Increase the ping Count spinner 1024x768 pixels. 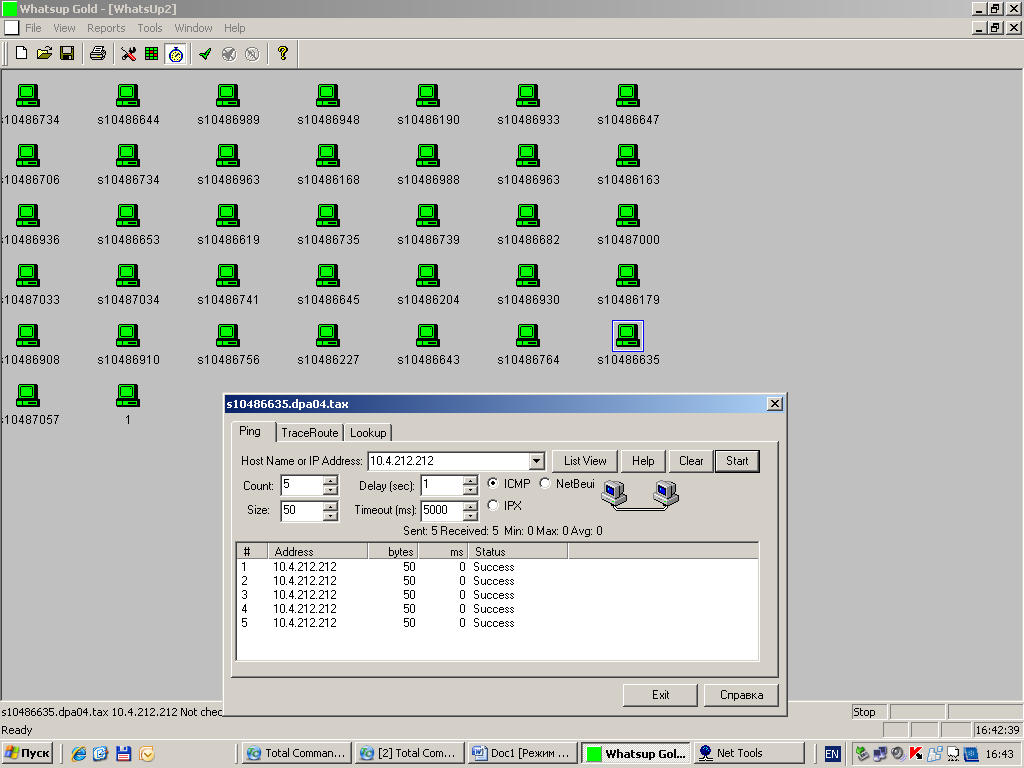click(x=330, y=481)
